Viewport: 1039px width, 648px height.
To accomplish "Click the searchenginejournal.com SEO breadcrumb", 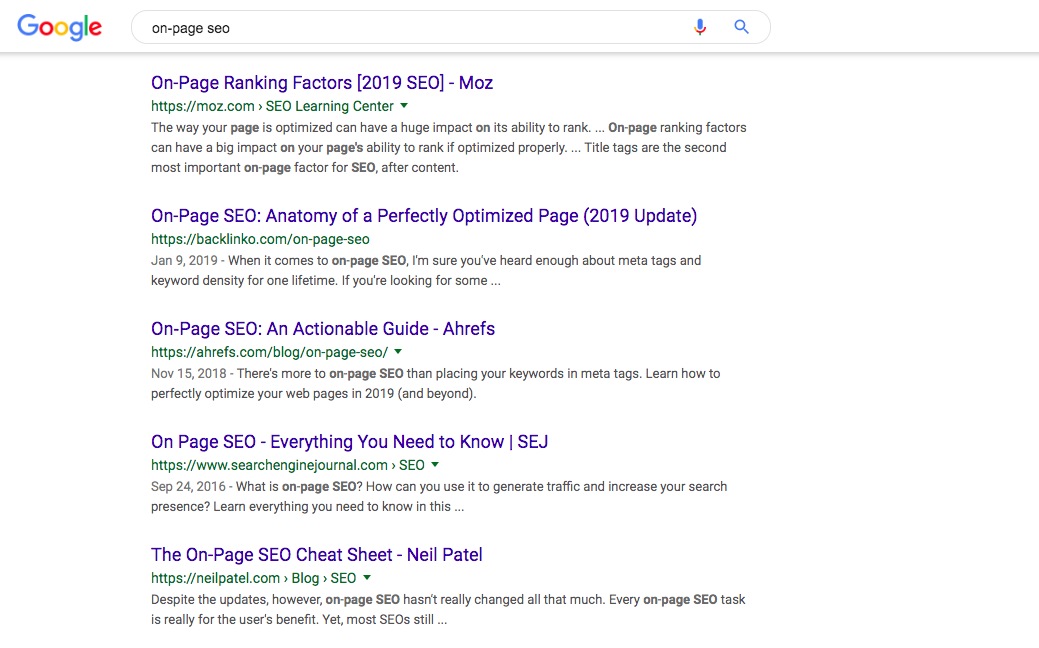I will 410,465.
